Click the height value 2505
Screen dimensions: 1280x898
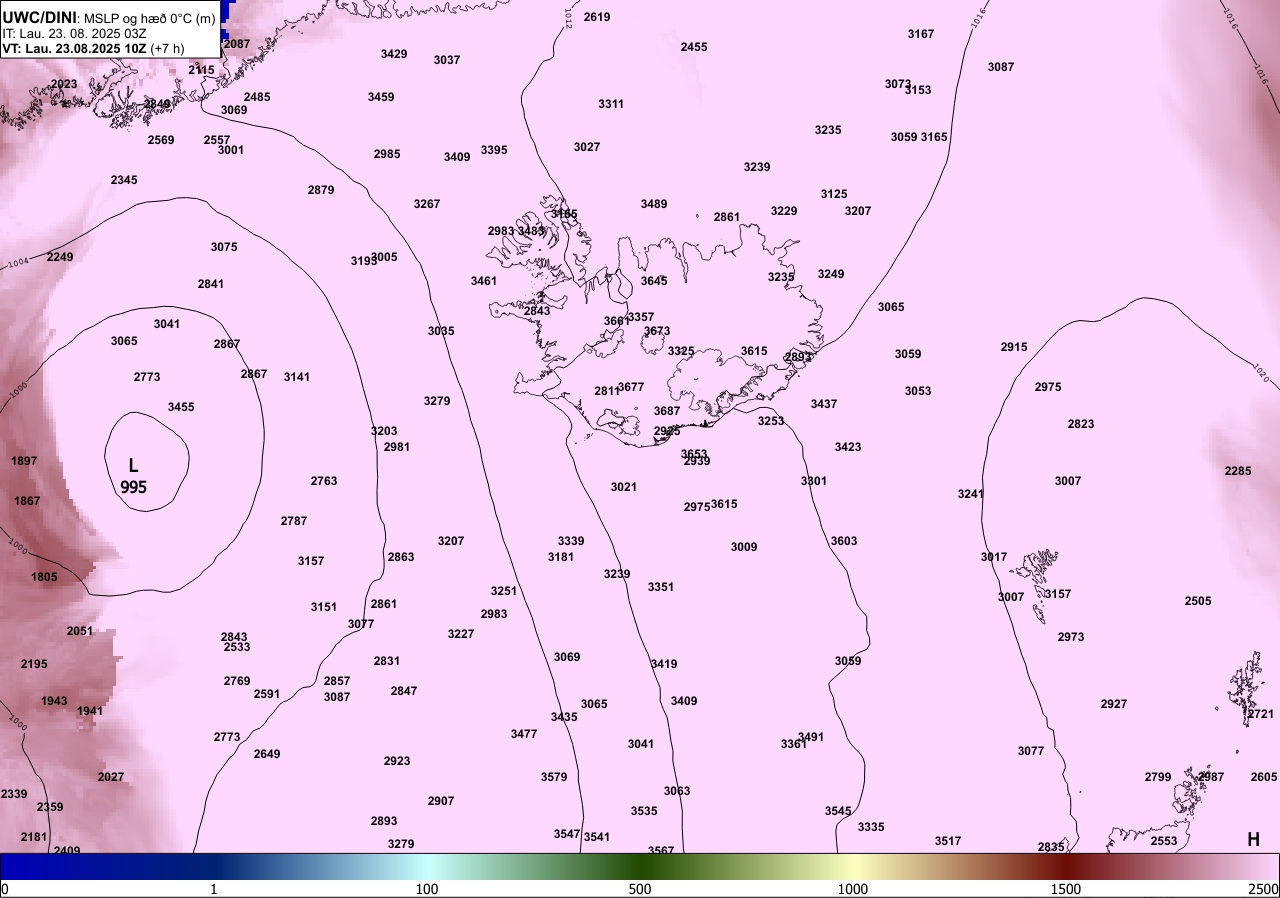1198,601
